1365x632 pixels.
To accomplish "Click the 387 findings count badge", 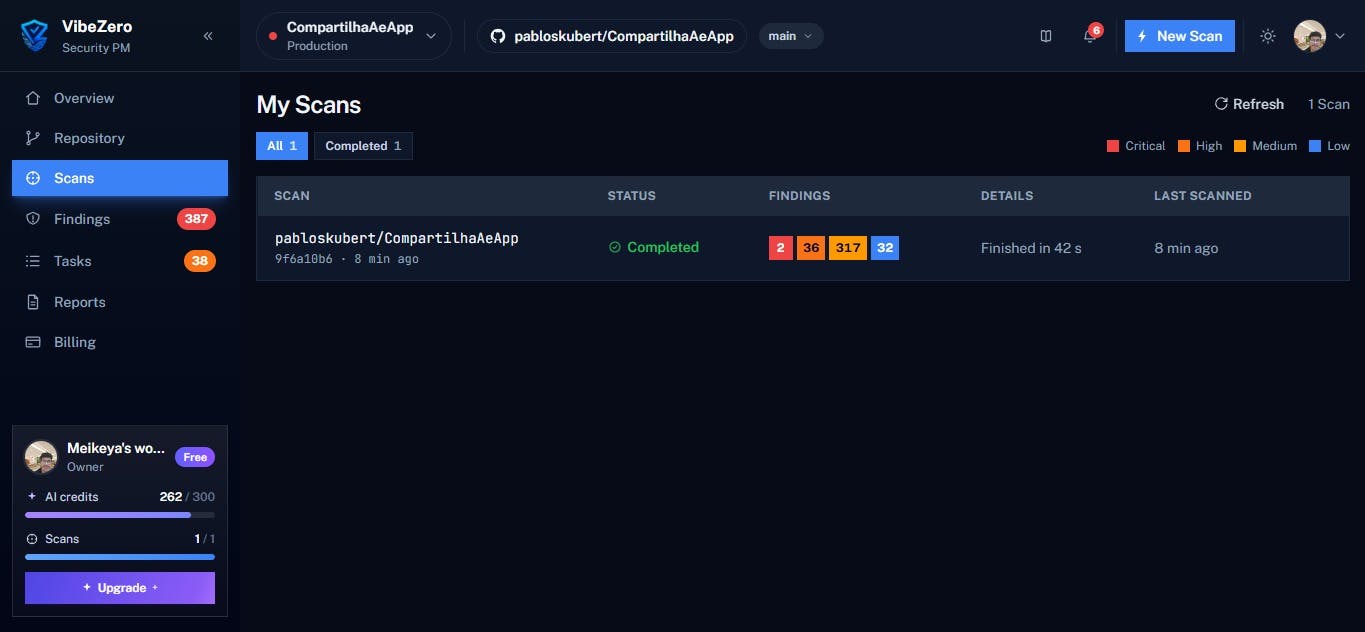I will pos(196,219).
